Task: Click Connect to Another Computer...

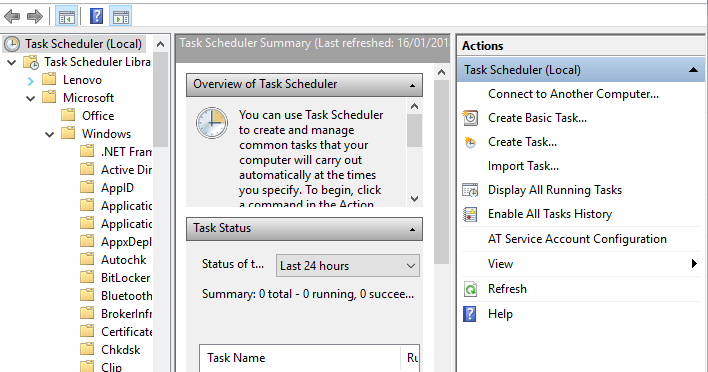Action: (x=573, y=94)
